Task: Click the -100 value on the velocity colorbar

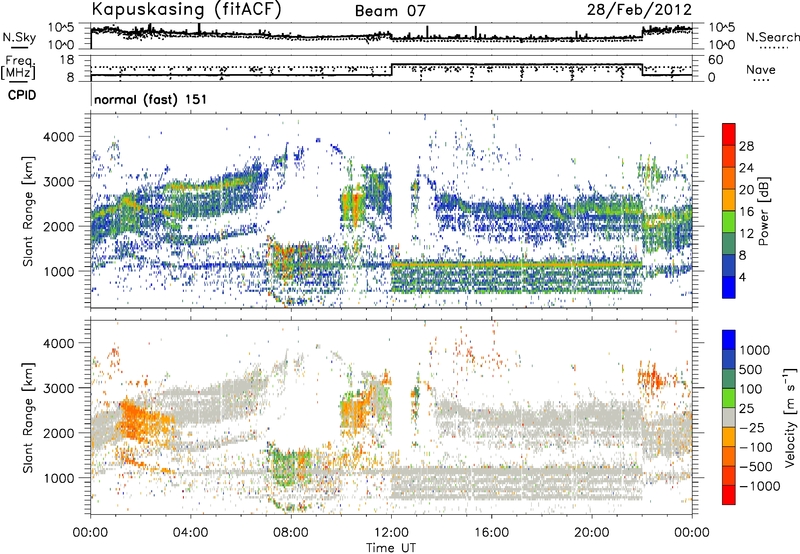Action: 756,447
